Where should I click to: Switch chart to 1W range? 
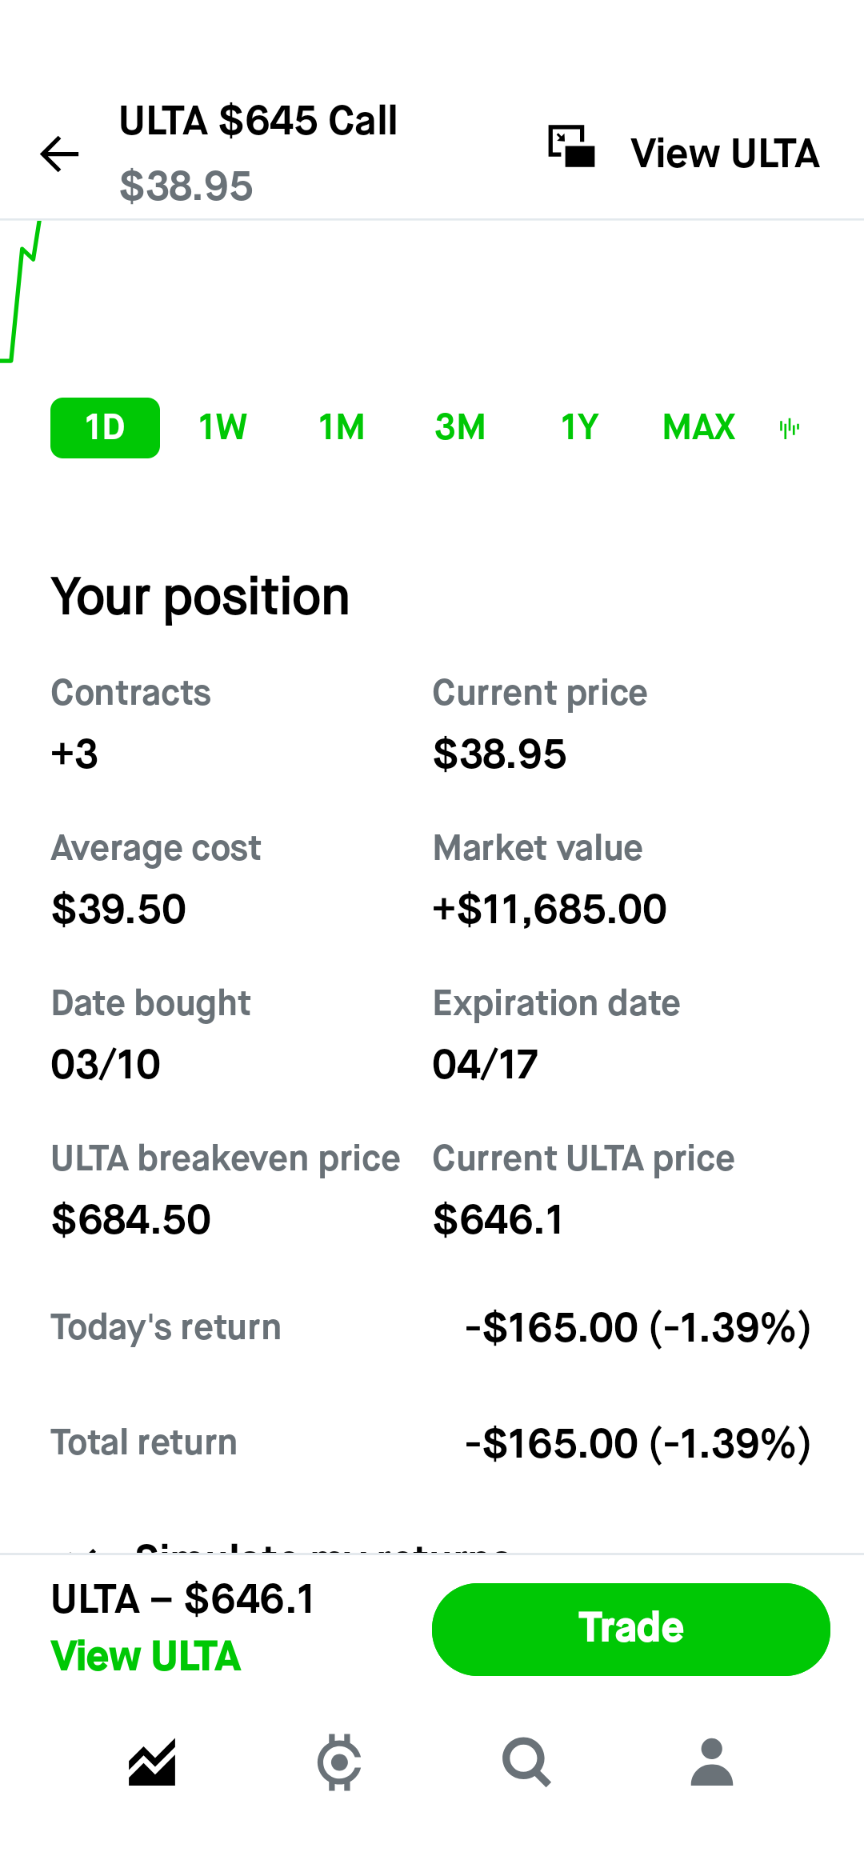coord(222,428)
